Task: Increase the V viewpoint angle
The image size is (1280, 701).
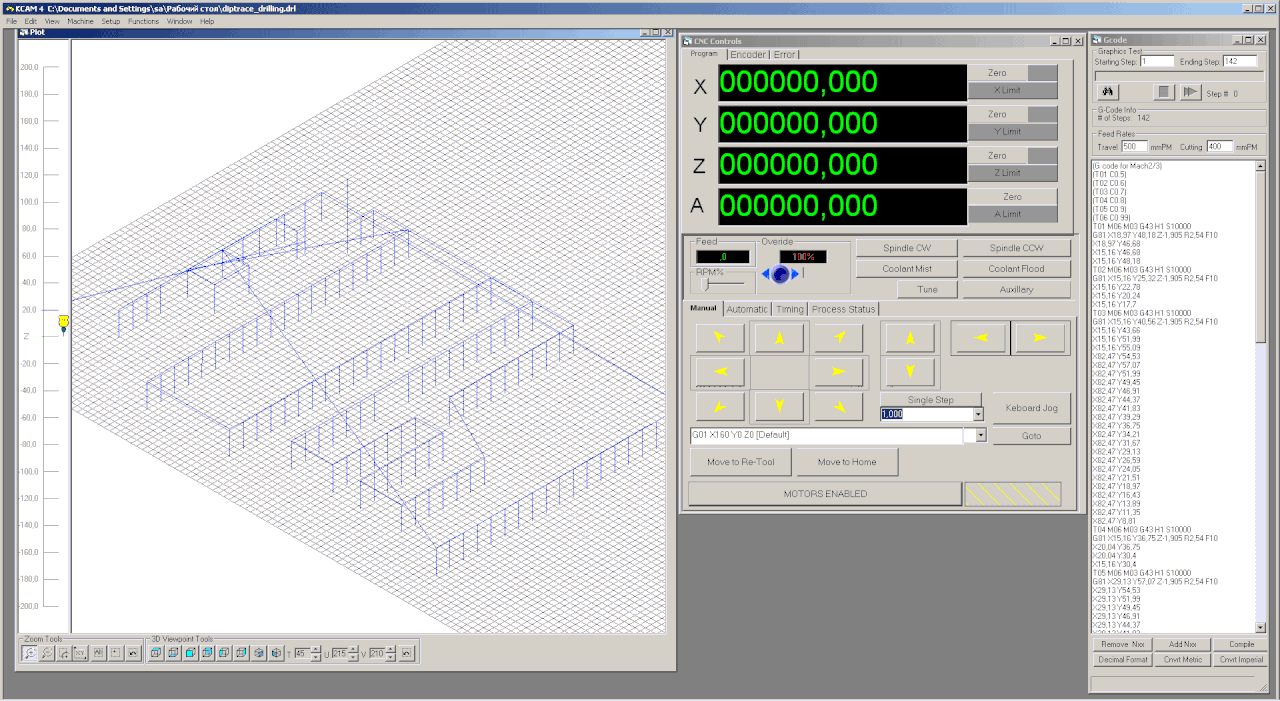Action: click(390, 649)
